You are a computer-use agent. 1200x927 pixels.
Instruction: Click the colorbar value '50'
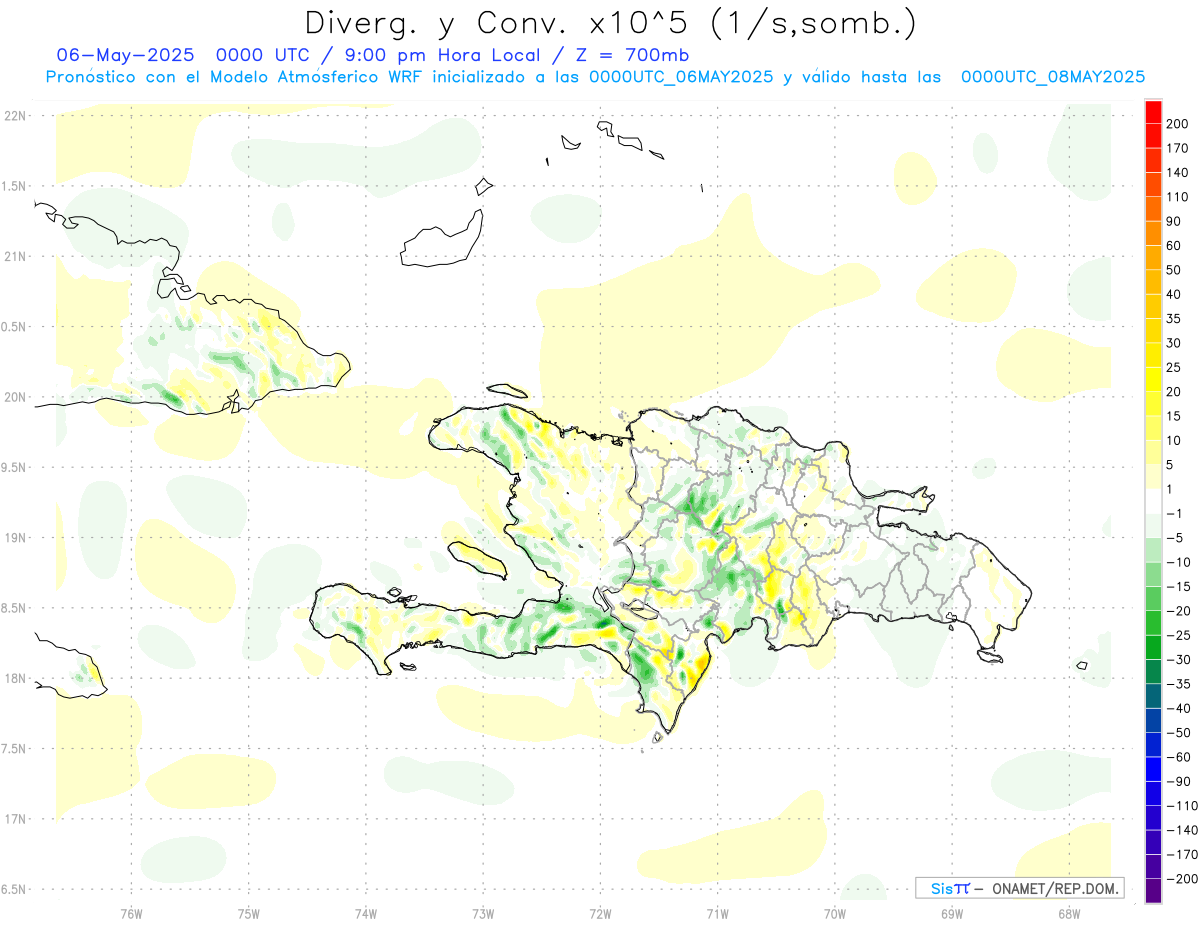pyautogui.click(x=1174, y=270)
